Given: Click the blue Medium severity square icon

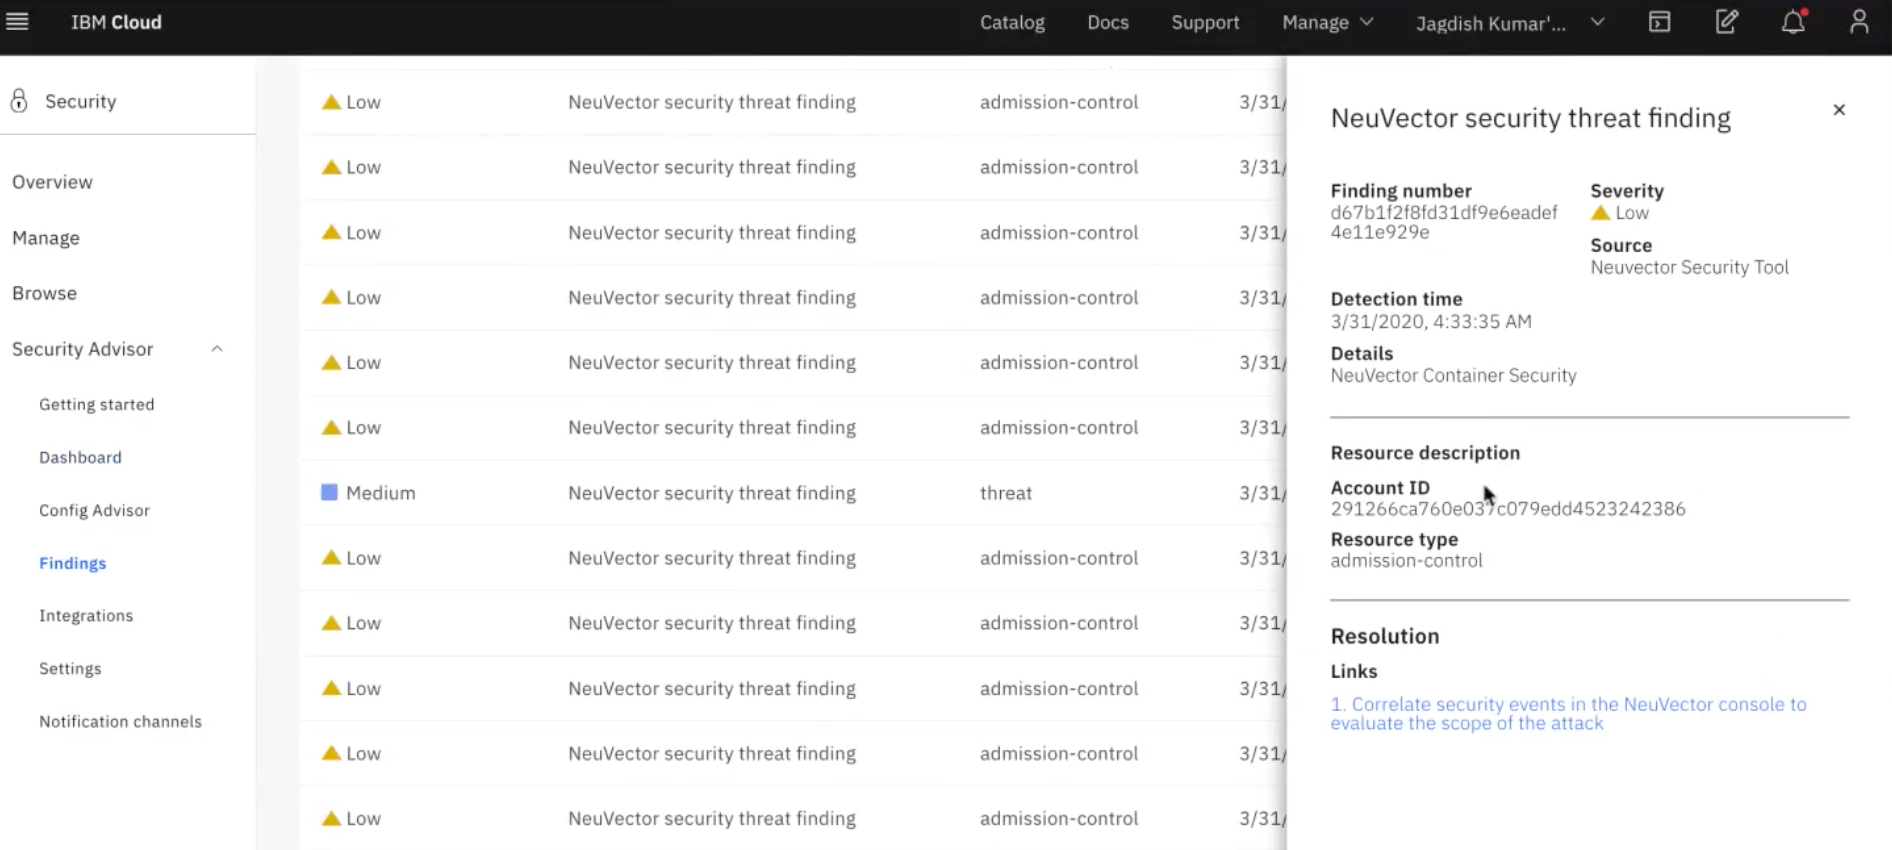Looking at the screenshot, I should click(329, 492).
